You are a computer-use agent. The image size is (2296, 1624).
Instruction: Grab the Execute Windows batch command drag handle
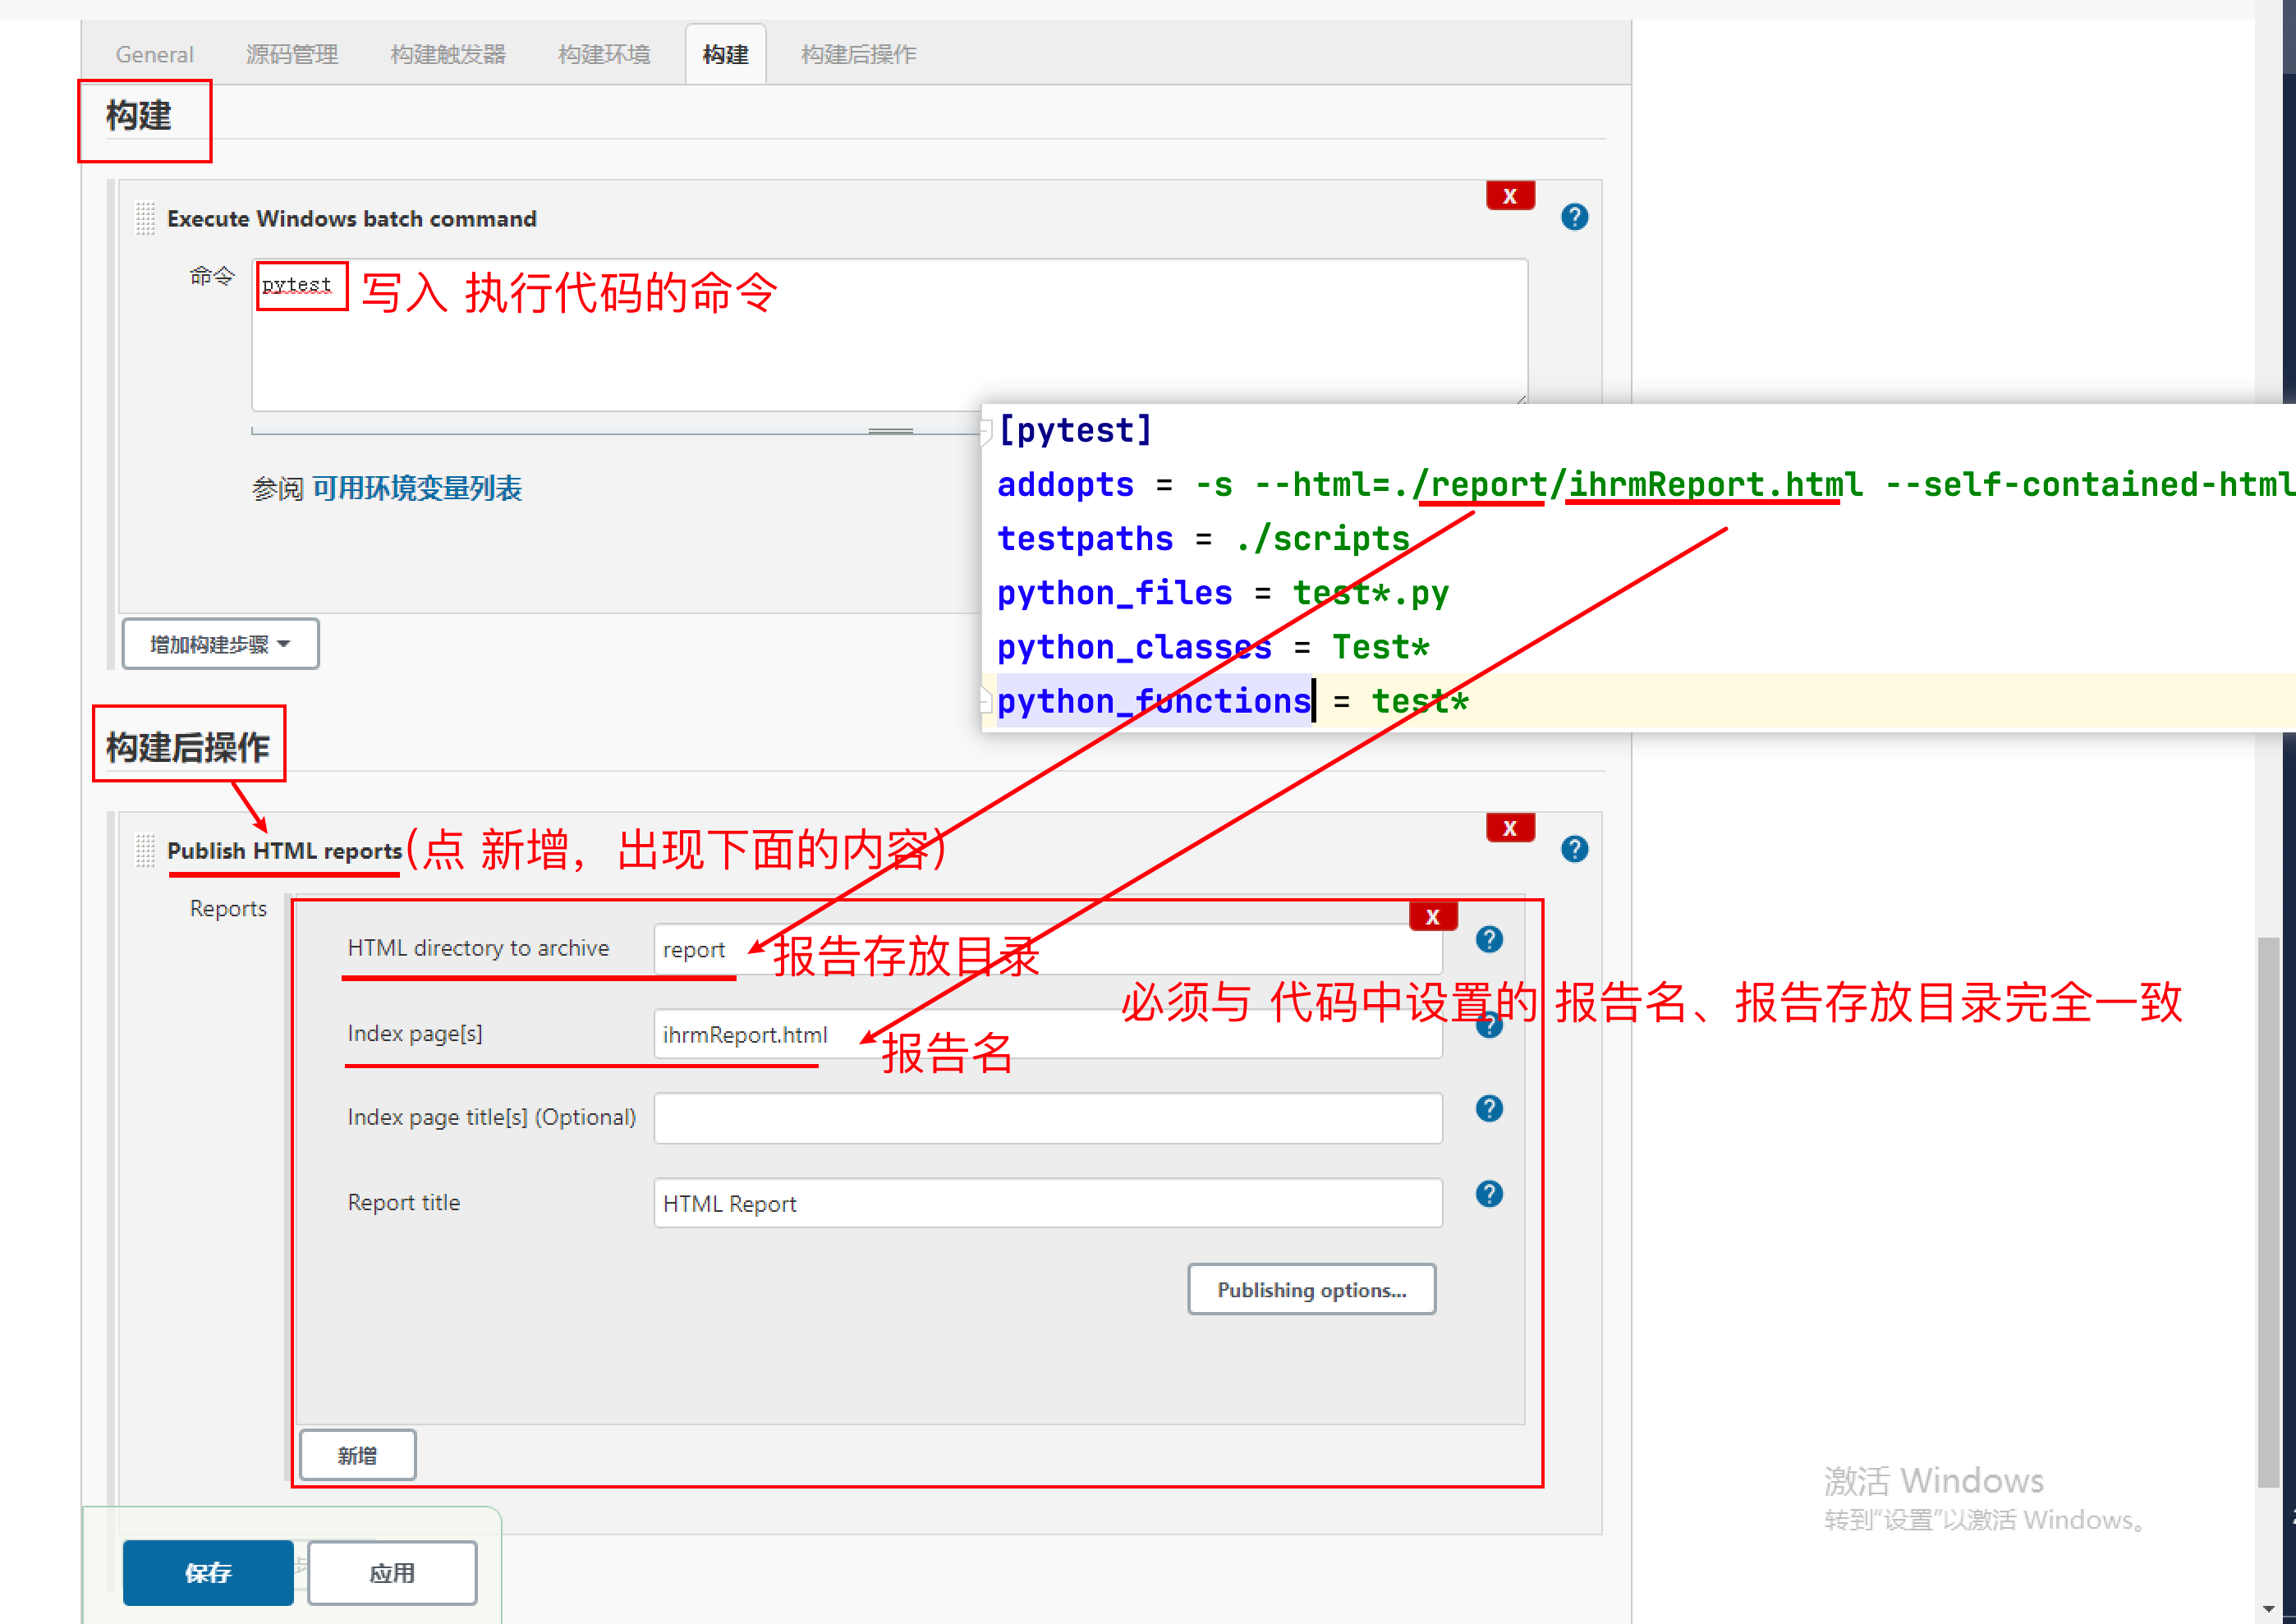(145, 218)
